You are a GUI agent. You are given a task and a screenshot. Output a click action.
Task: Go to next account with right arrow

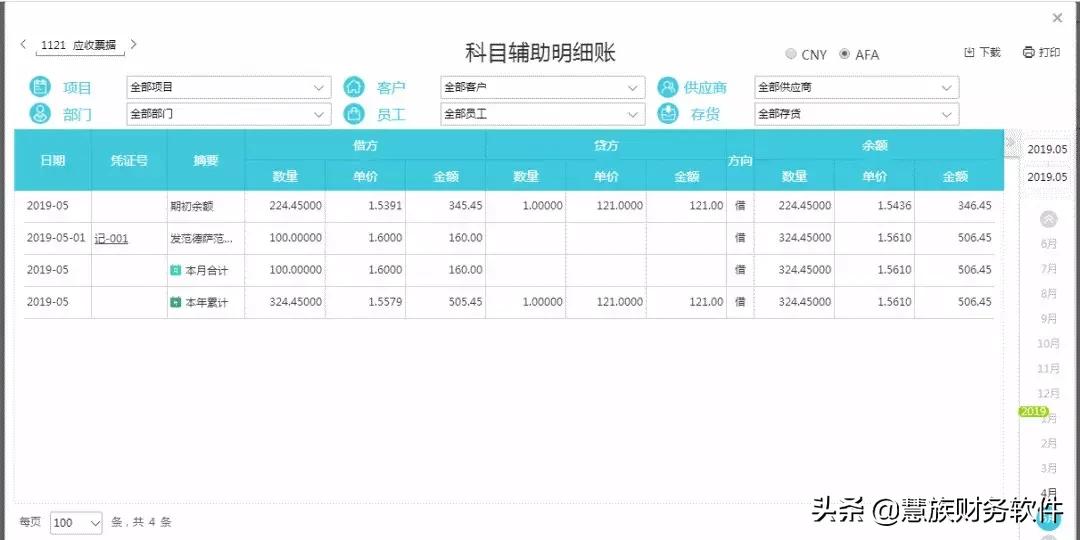tap(134, 44)
